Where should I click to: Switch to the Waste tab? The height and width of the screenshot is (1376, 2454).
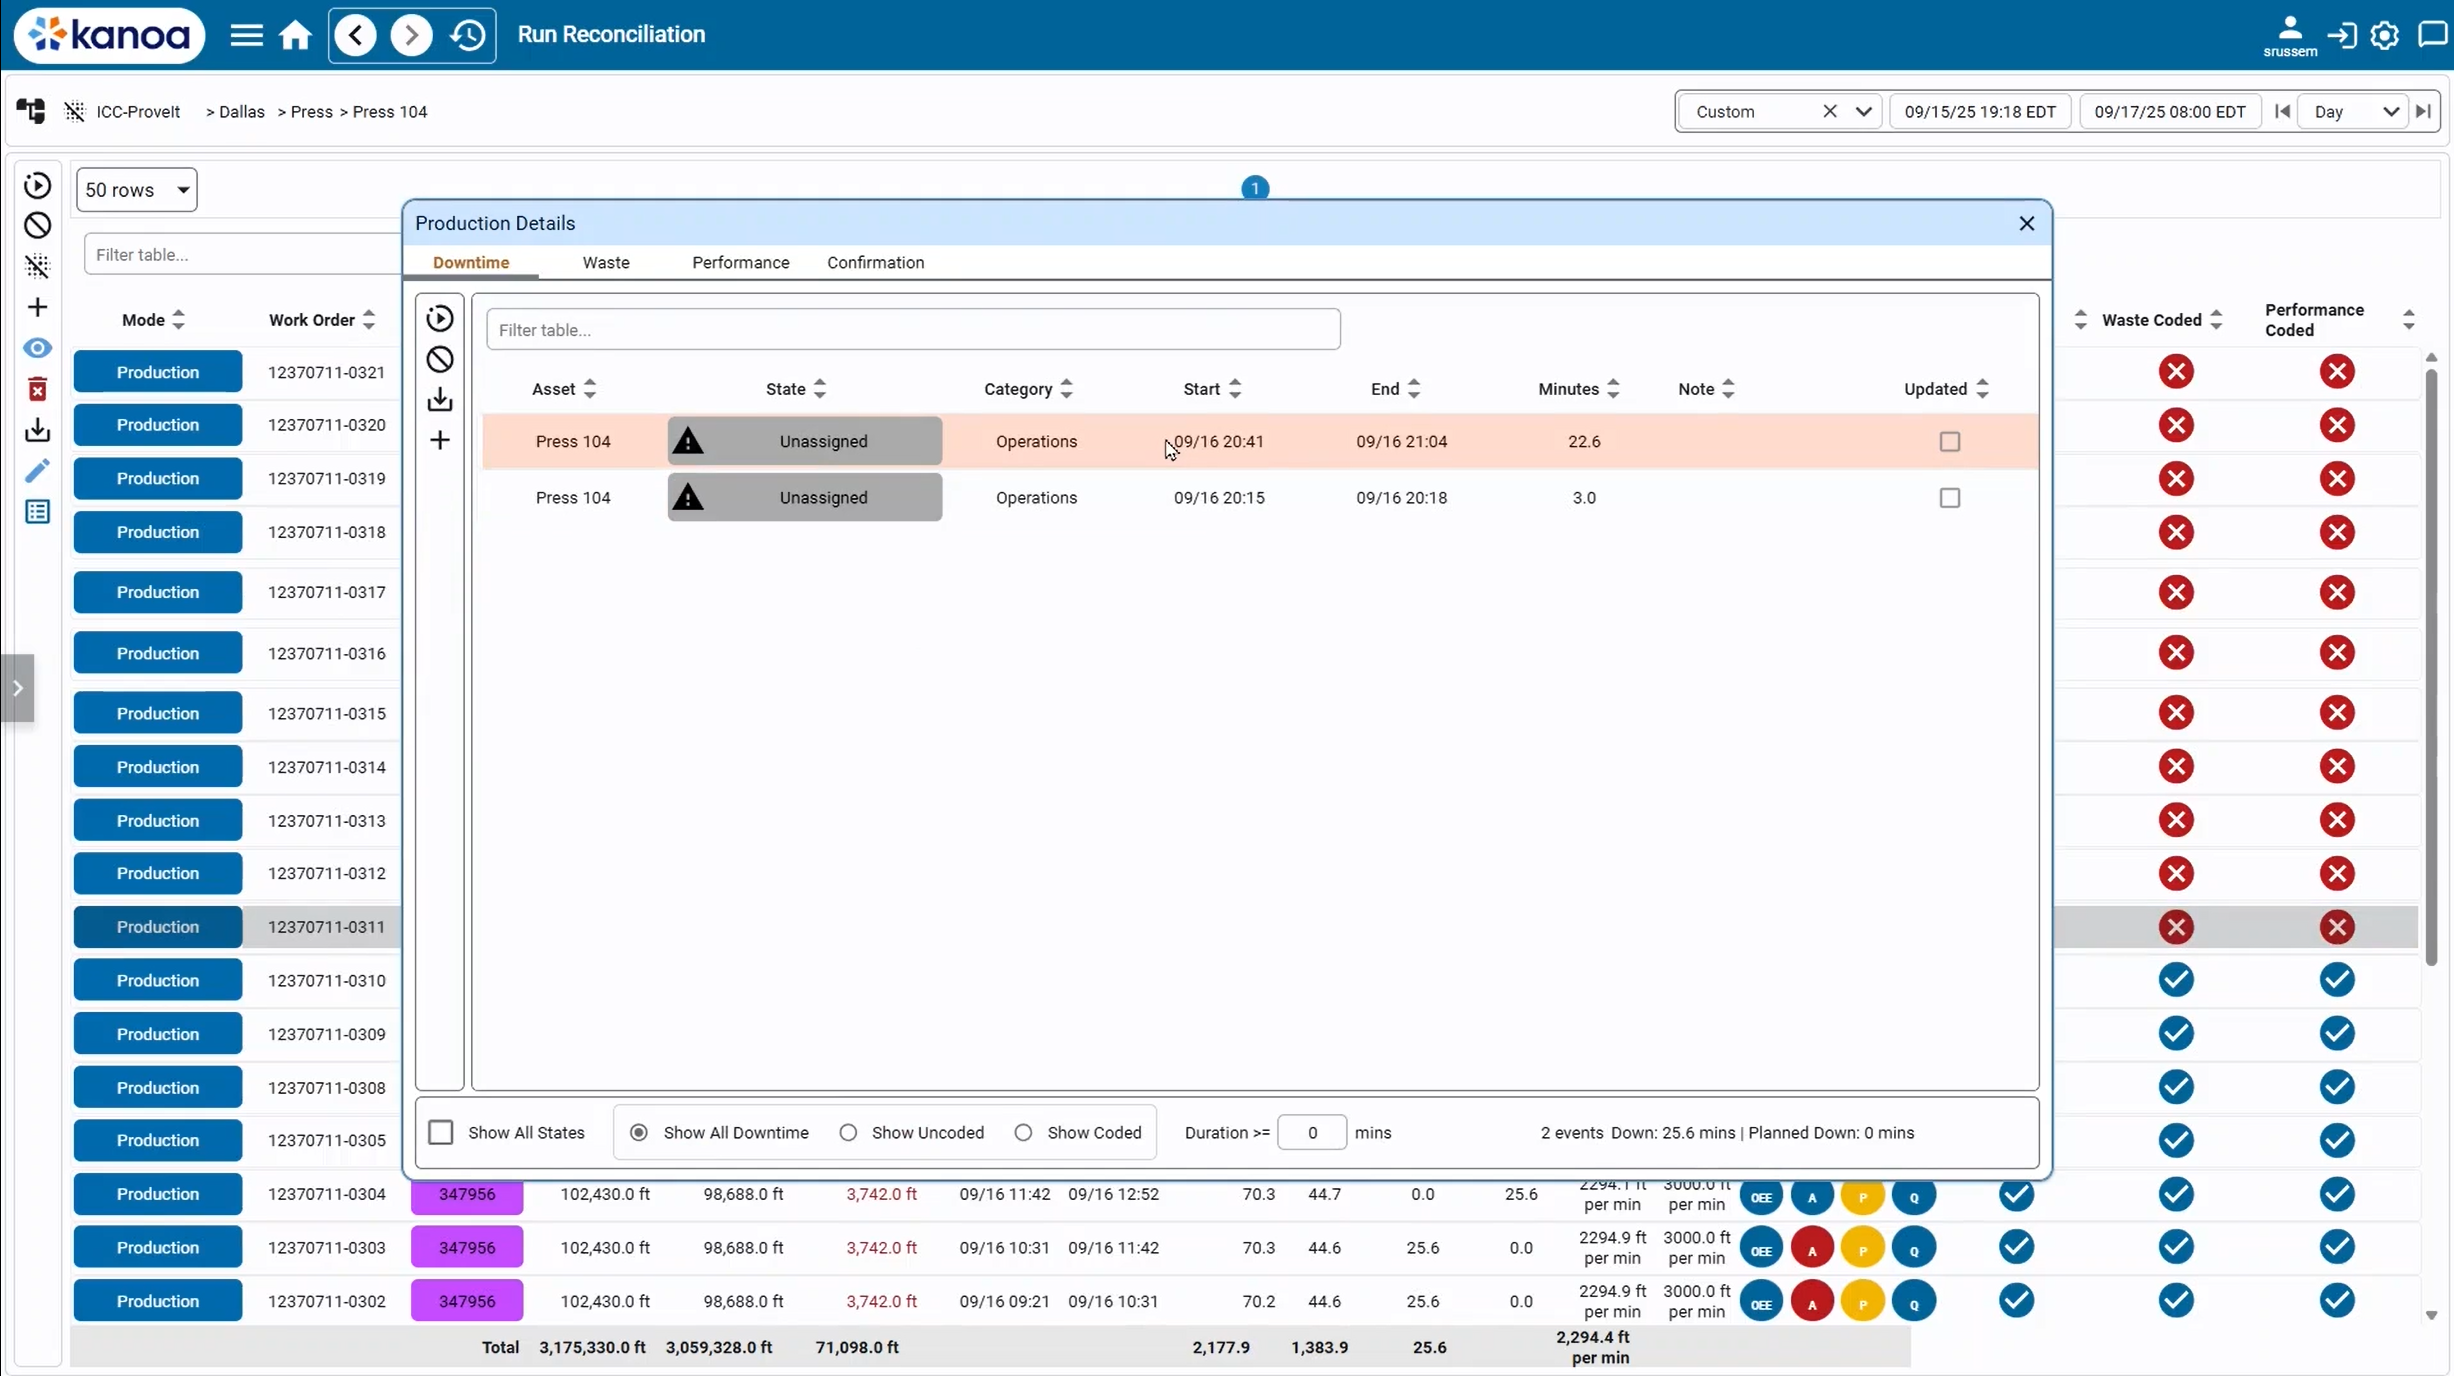coord(606,262)
